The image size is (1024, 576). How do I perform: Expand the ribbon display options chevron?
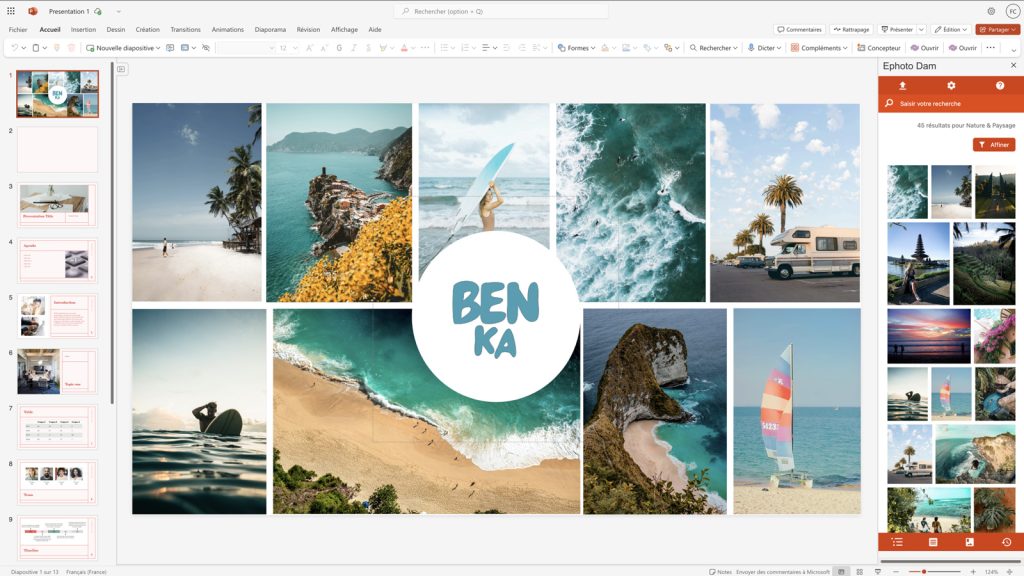point(1014,49)
